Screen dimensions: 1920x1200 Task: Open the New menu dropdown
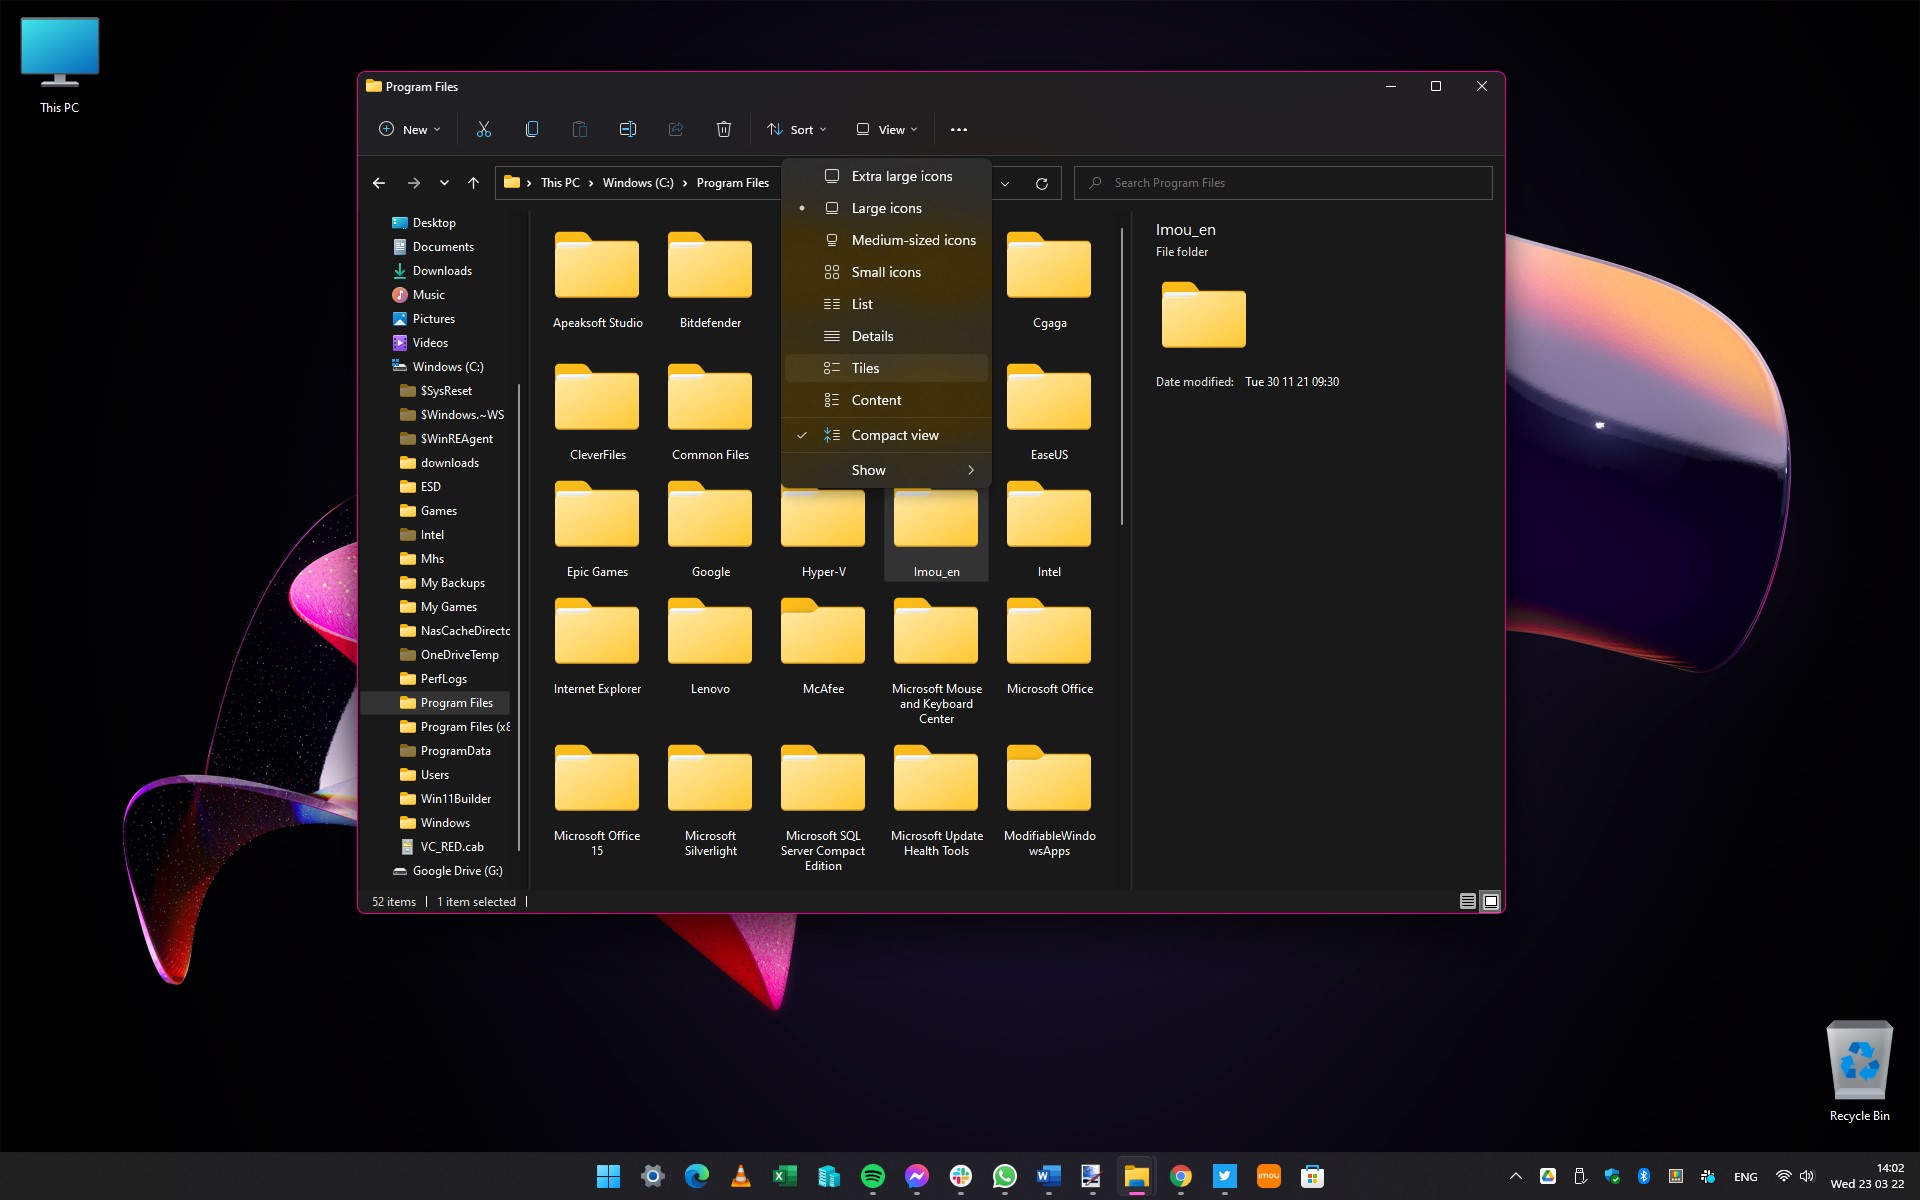408,129
